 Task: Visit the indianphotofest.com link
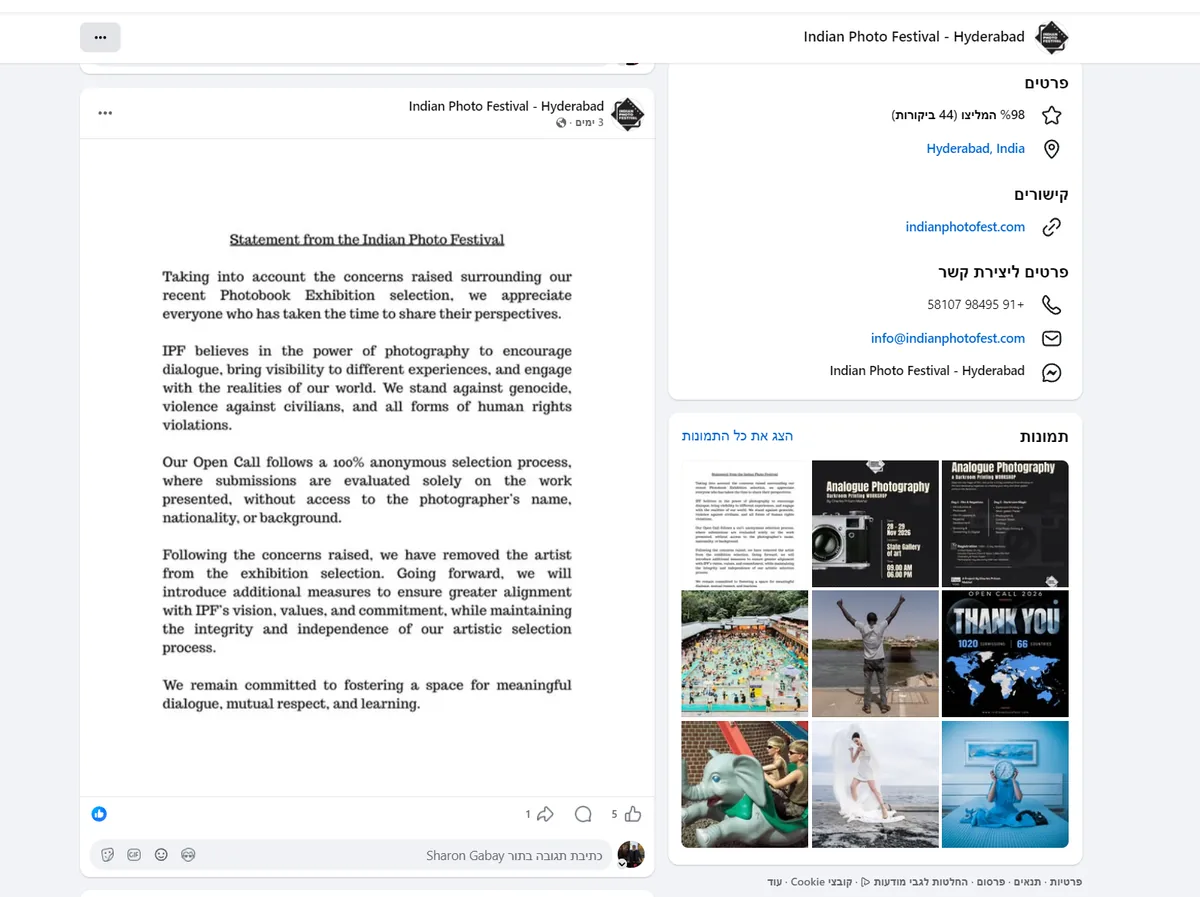pyautogui.click(x=965, y=227)
